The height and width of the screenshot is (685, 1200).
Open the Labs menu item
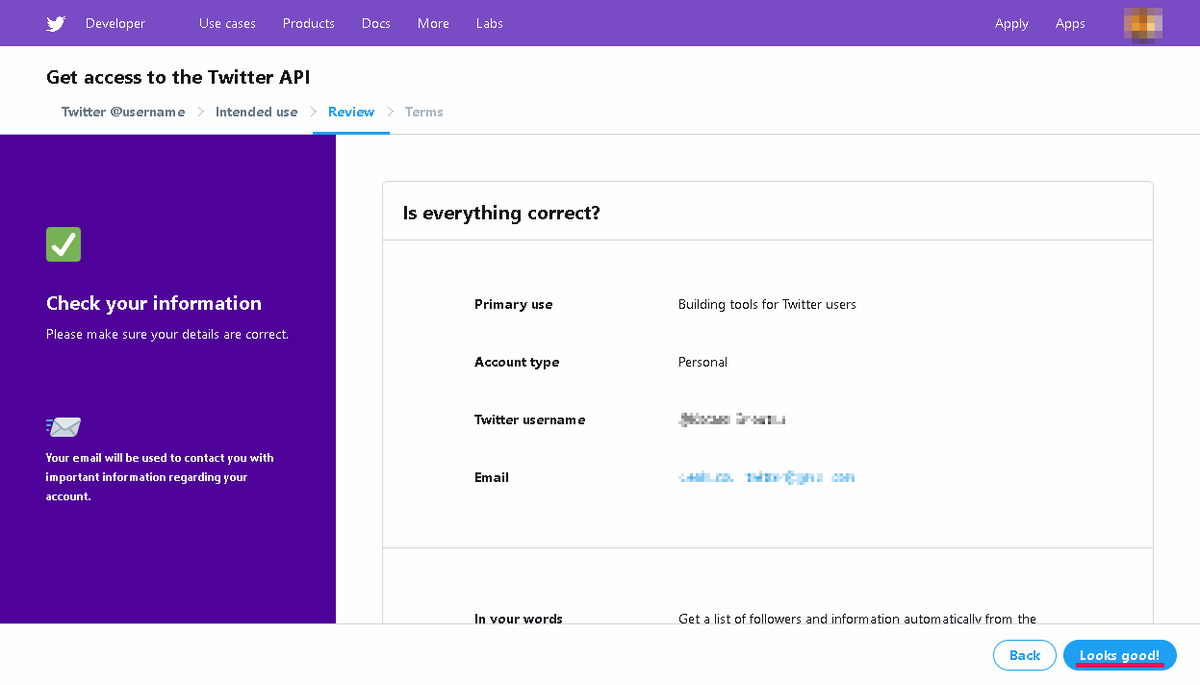489,24
